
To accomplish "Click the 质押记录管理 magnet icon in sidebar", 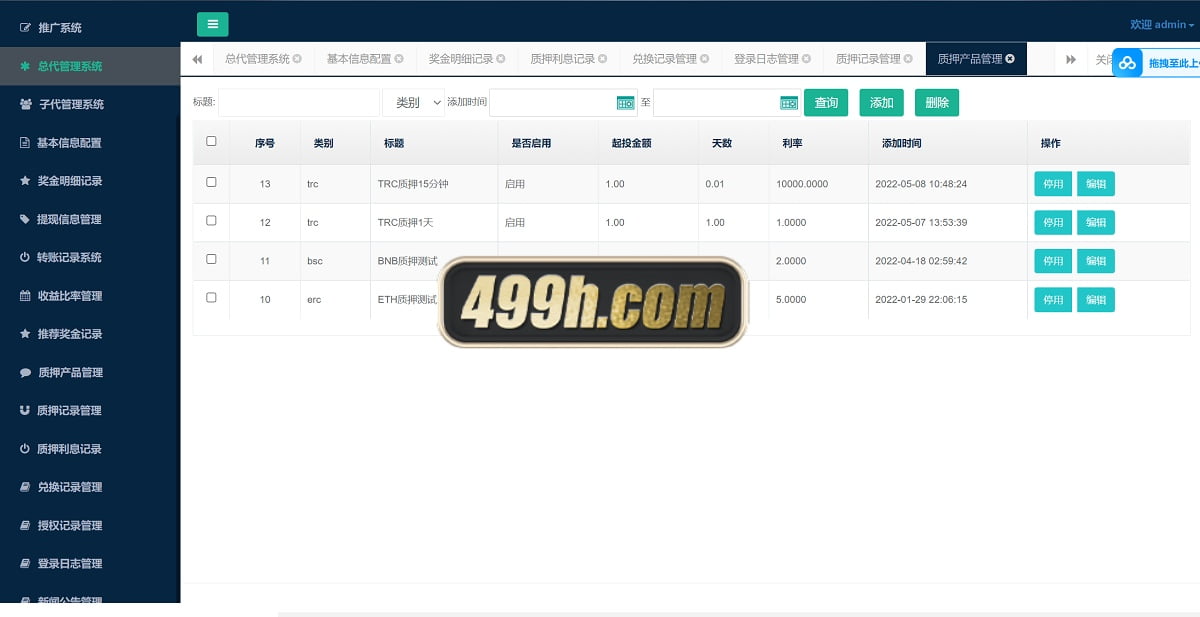I will click(25, 410).
